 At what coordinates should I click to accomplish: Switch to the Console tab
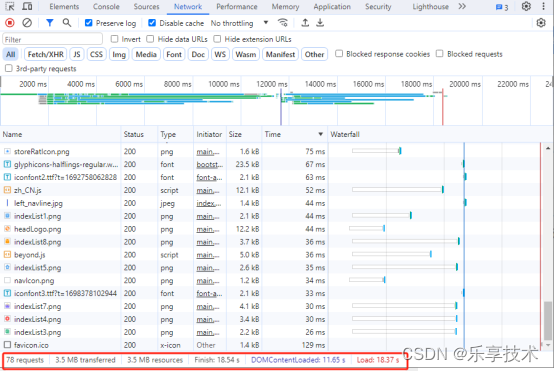click(x=106, y=7)
